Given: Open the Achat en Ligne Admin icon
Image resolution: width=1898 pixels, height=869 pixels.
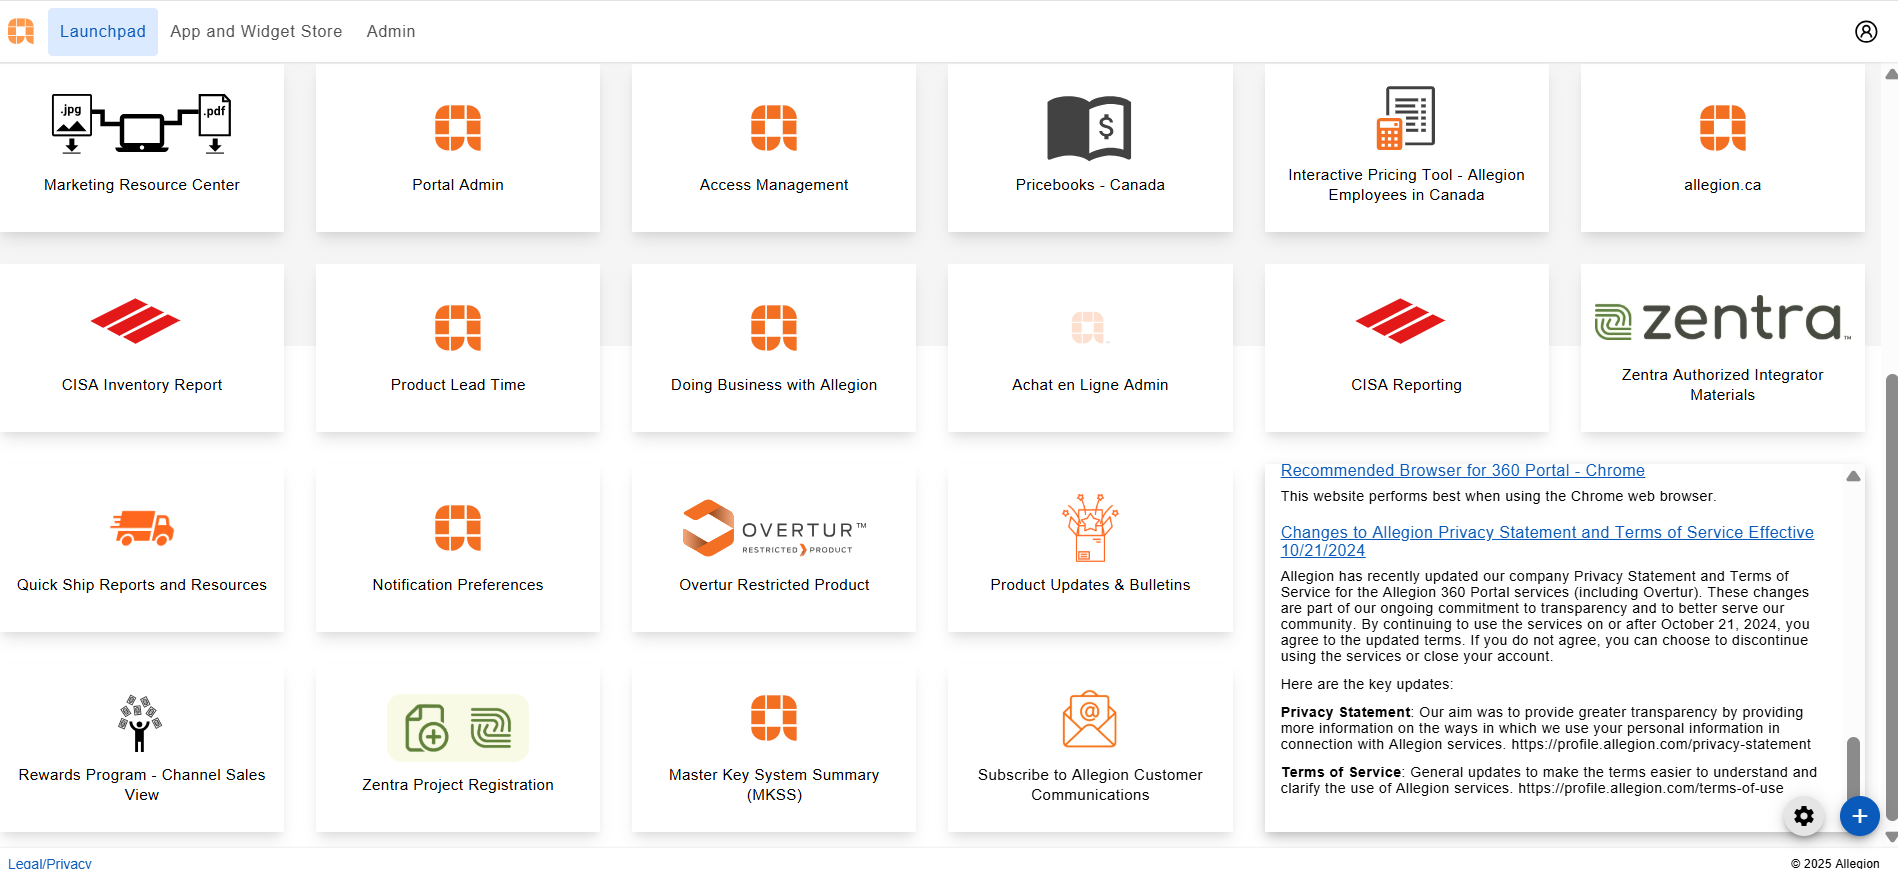Looking at the screenshot, I should [x=1089, y=327].
